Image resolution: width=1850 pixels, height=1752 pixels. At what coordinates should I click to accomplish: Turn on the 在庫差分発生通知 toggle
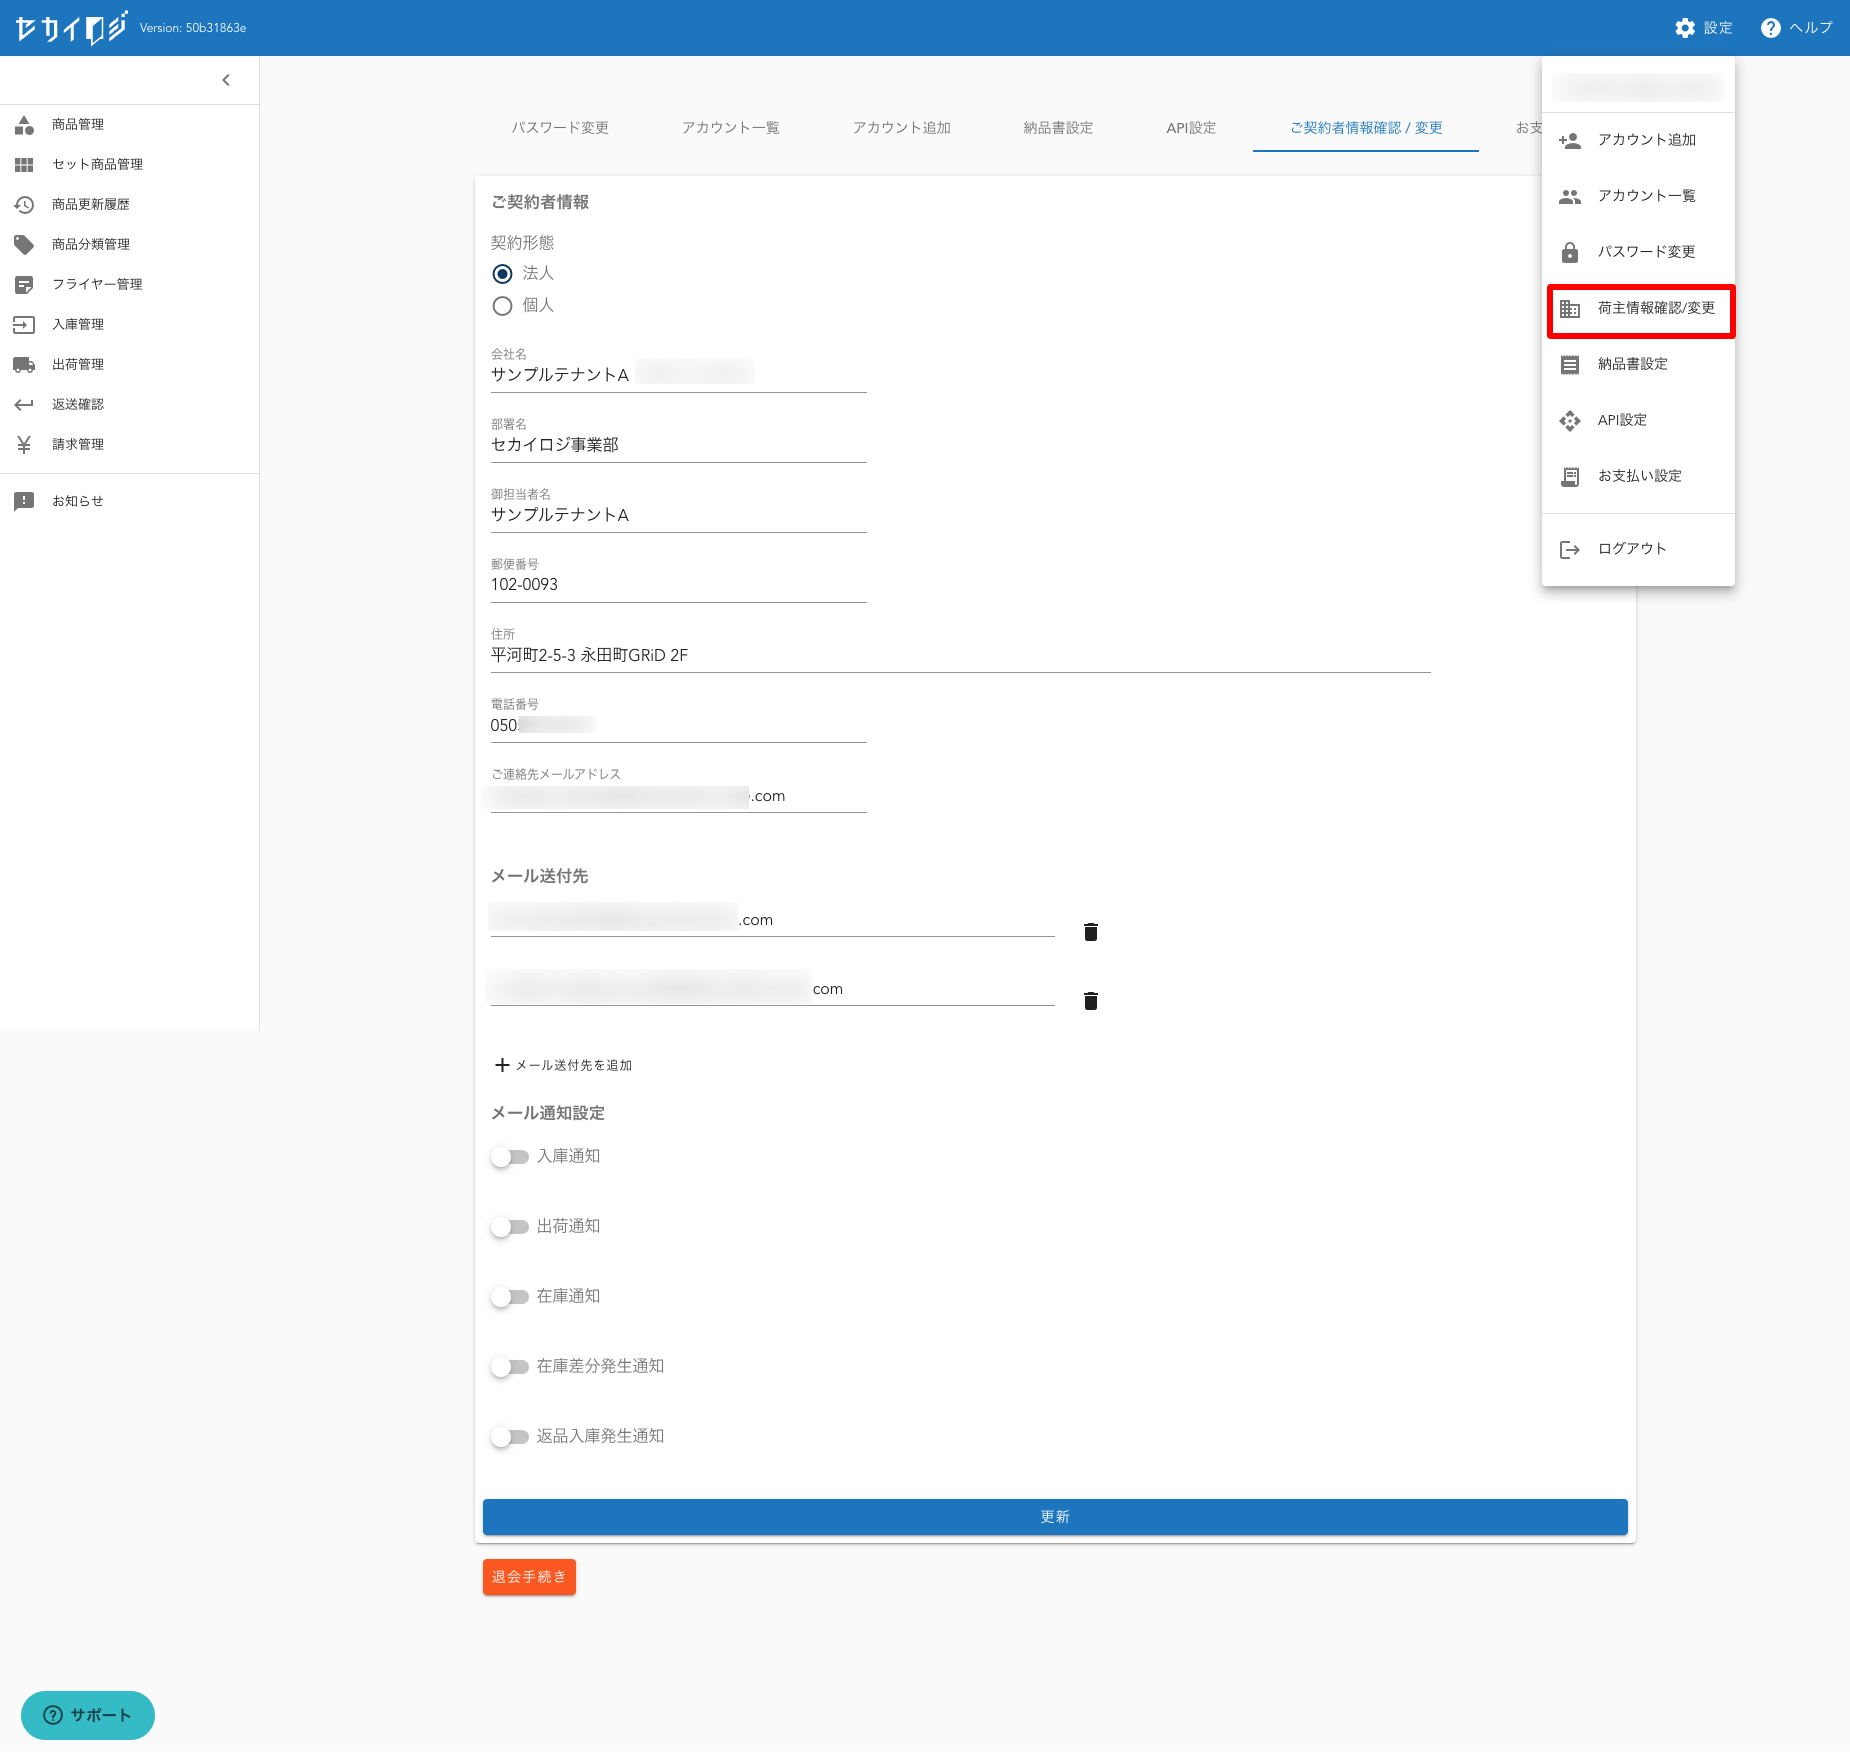click(509, 1367)
